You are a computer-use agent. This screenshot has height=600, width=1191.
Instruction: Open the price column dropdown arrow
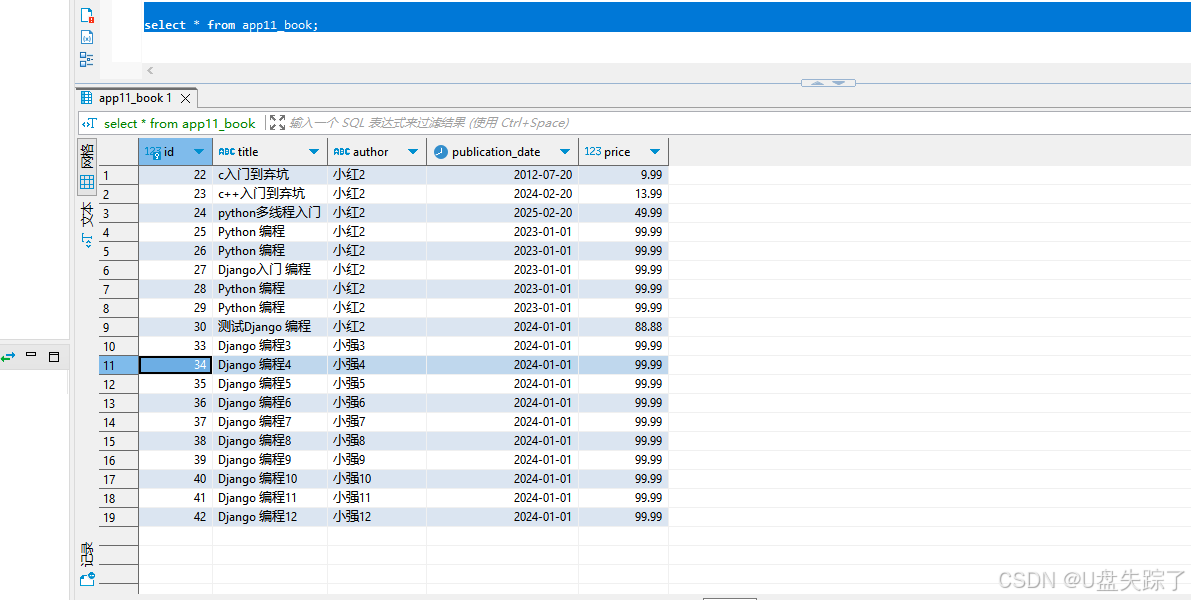(655, 152)
